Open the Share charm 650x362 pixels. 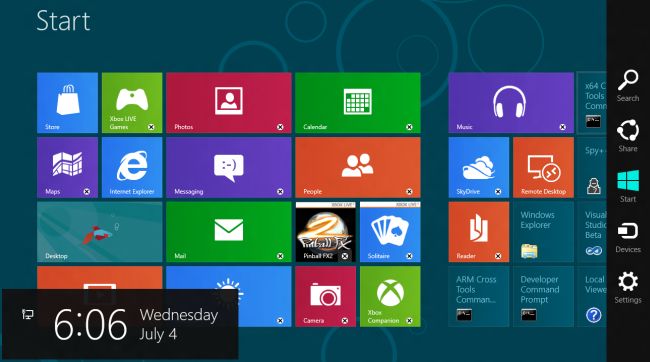point(628,136)
